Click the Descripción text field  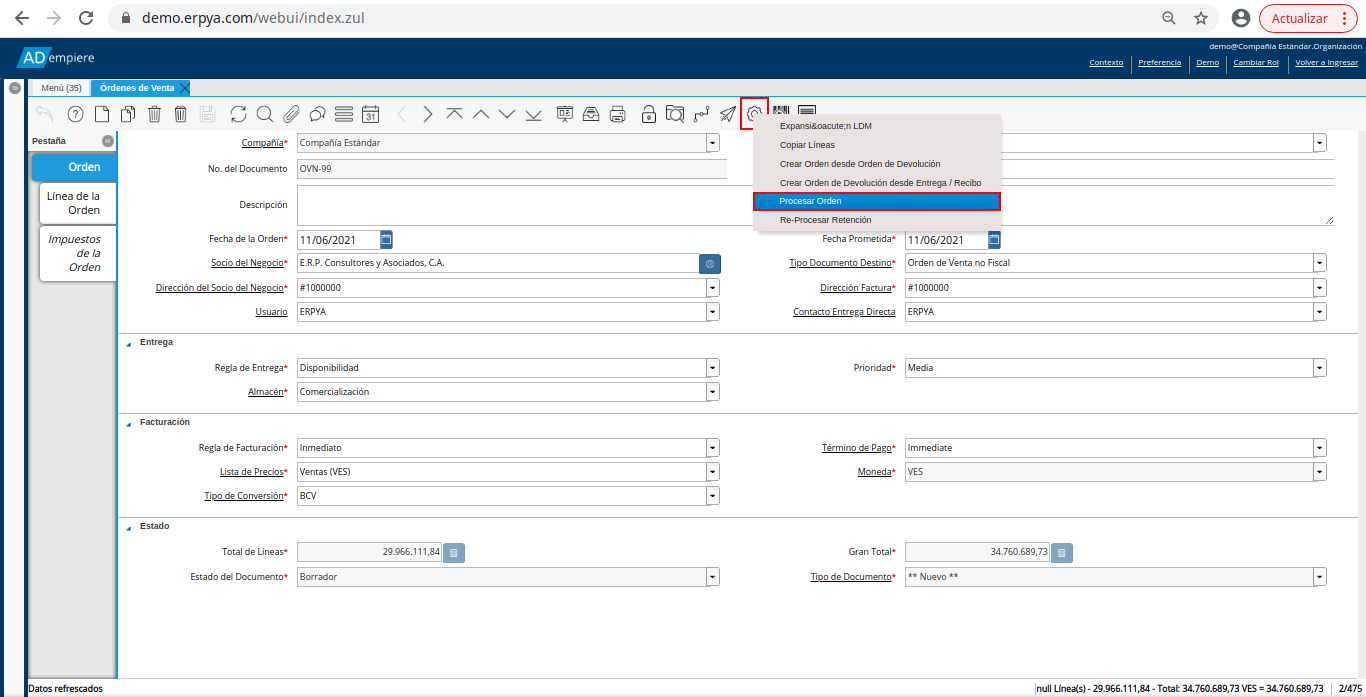click(x=512, y=205)
